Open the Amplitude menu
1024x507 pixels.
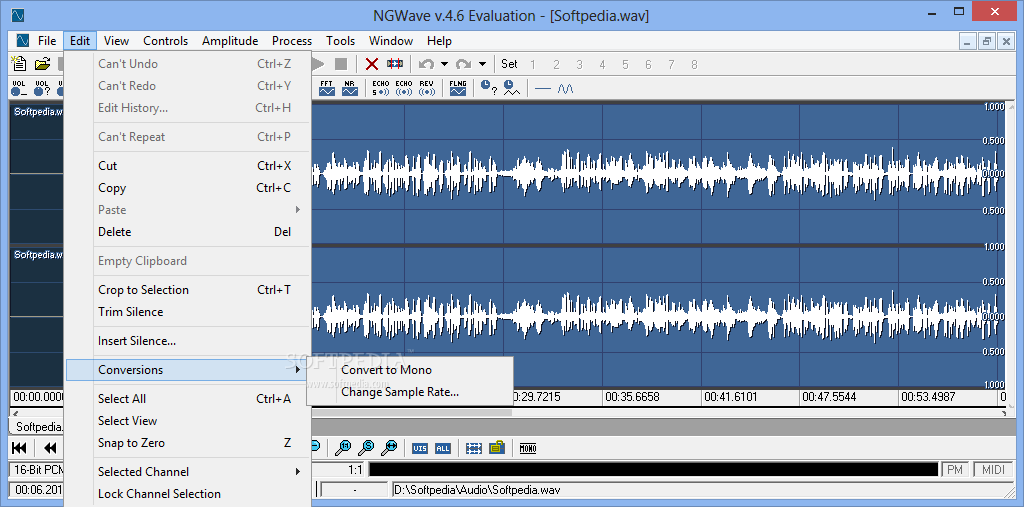coord(230,41)
